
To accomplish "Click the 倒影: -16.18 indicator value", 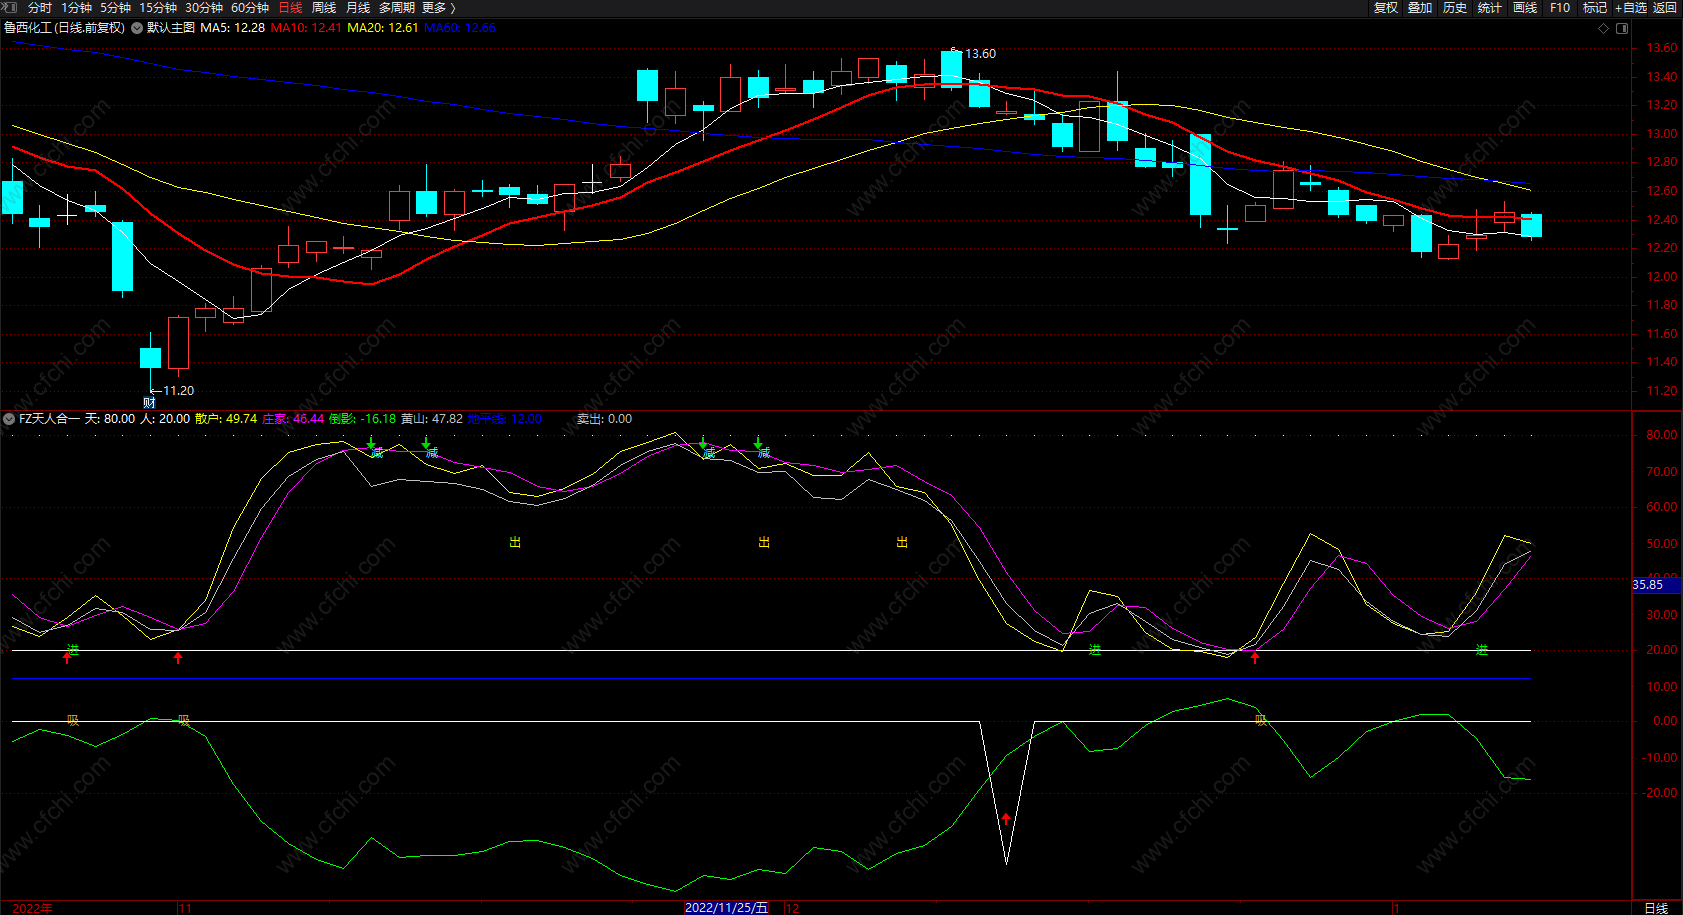I will (362, 419).
